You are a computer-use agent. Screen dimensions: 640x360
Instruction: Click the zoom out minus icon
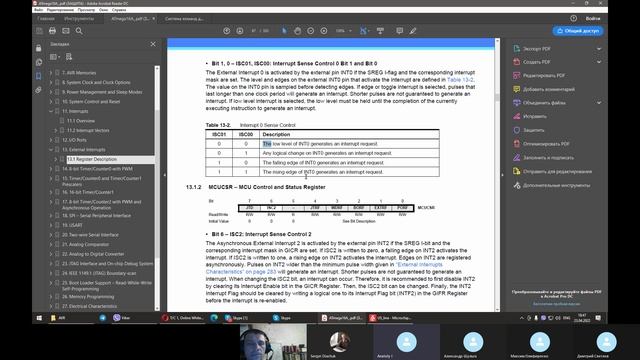[x=311, y=31]
